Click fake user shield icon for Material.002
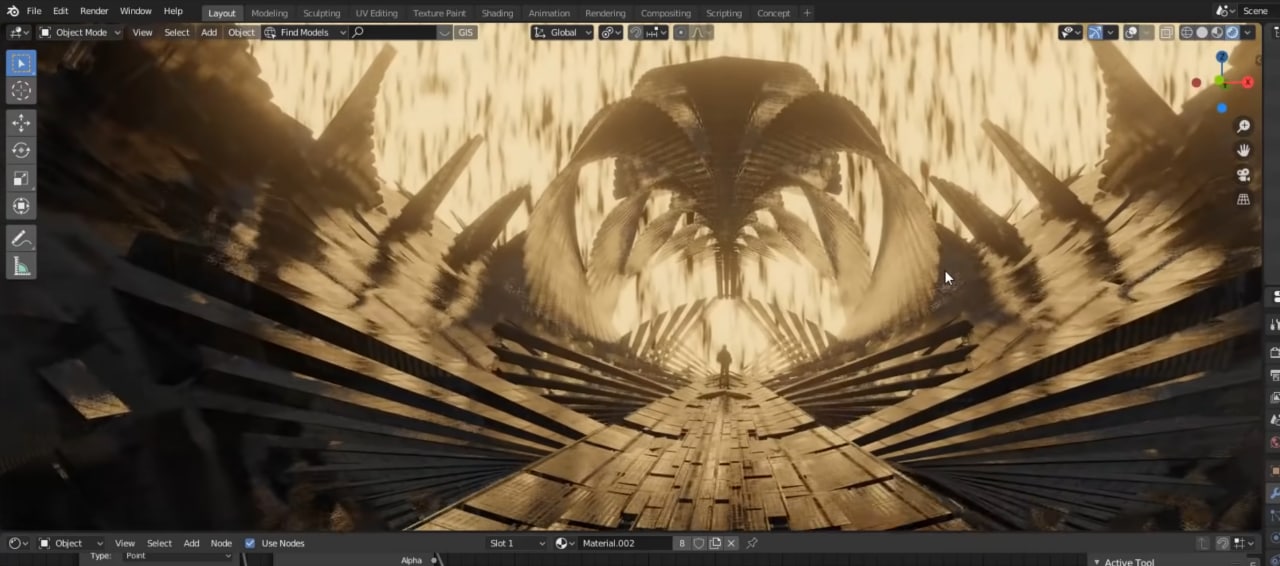1280x566 pixels. [x=699, y=543]
